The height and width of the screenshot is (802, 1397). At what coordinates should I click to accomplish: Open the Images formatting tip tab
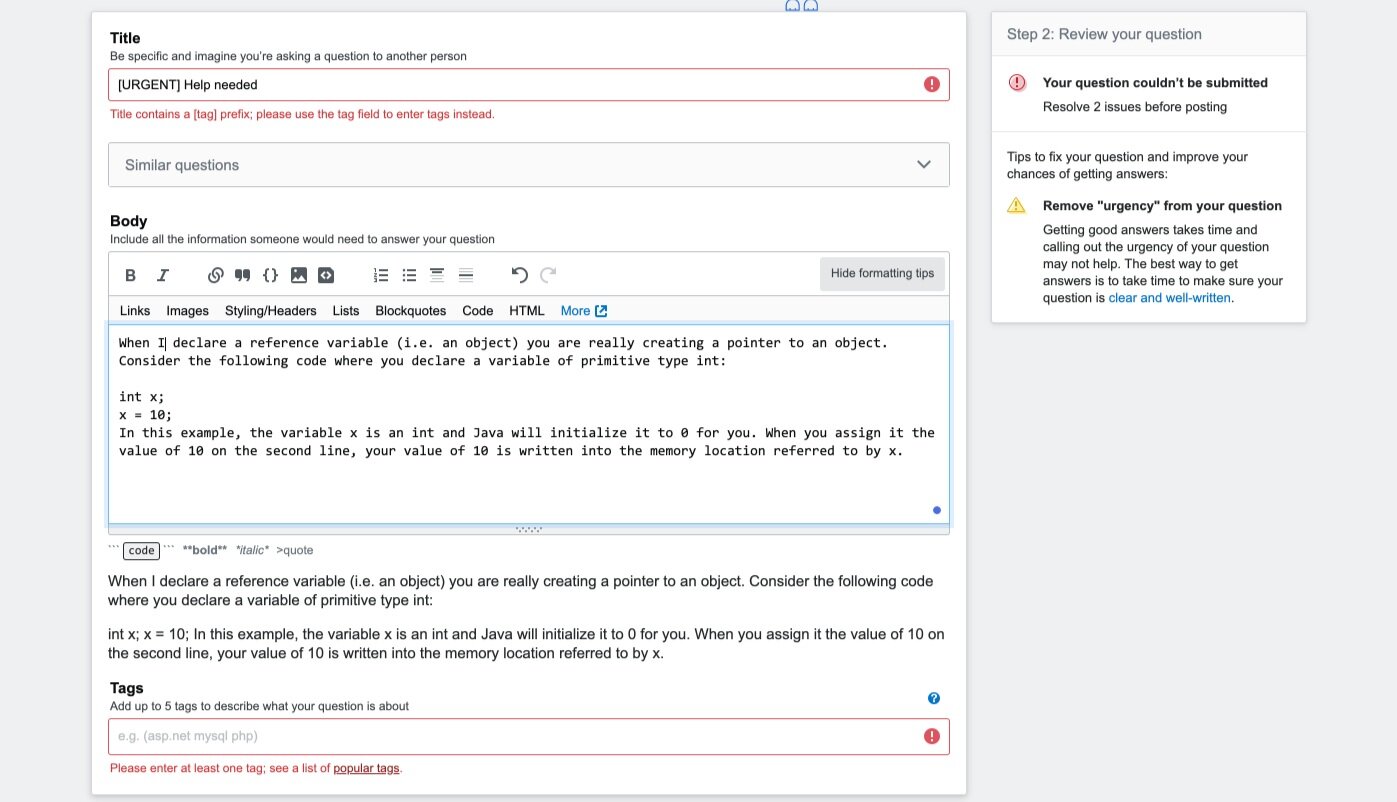(188, 311)
